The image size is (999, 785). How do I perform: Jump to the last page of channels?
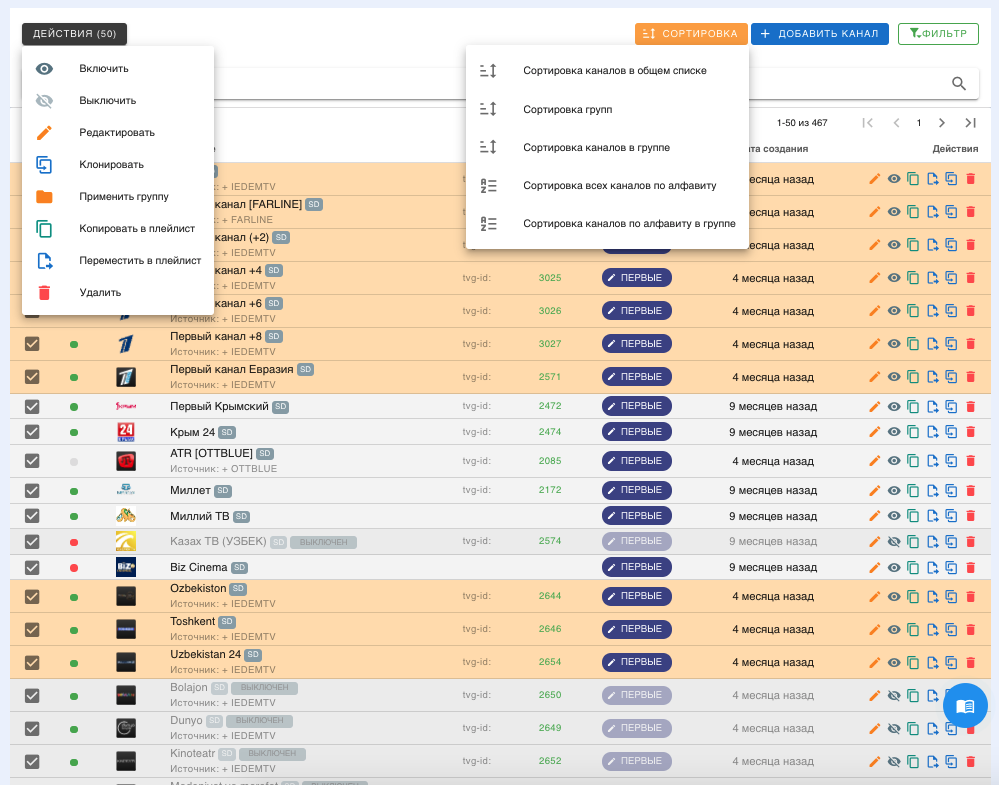pos(970,123)
